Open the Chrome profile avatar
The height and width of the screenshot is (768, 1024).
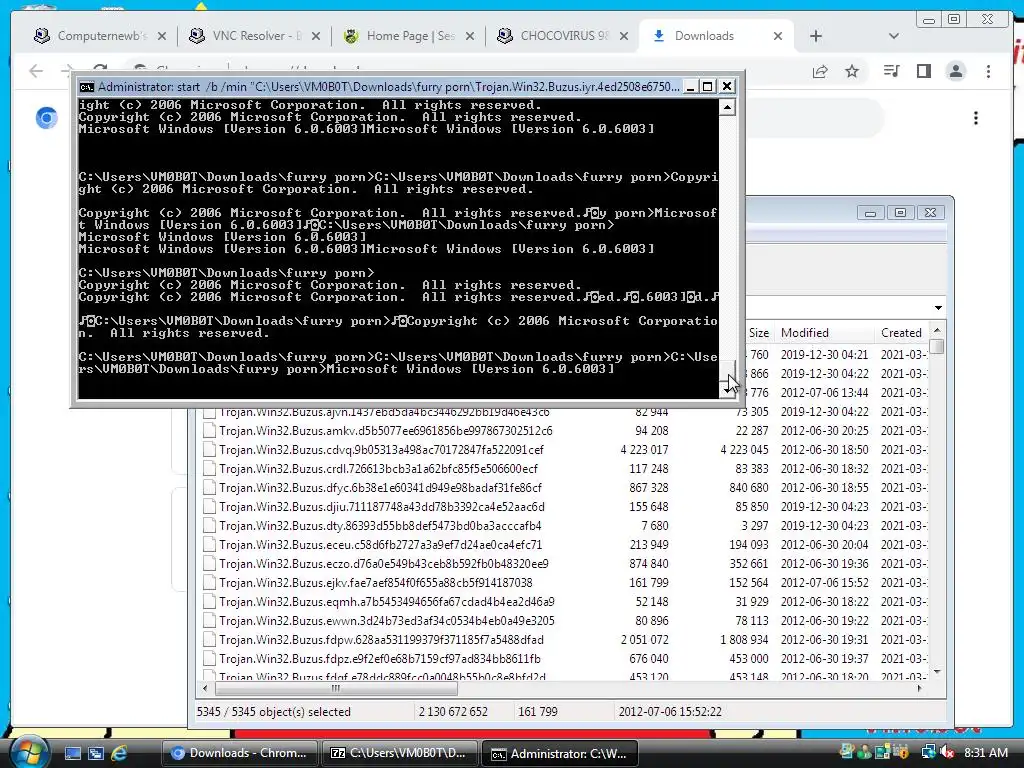coord(956,71)
